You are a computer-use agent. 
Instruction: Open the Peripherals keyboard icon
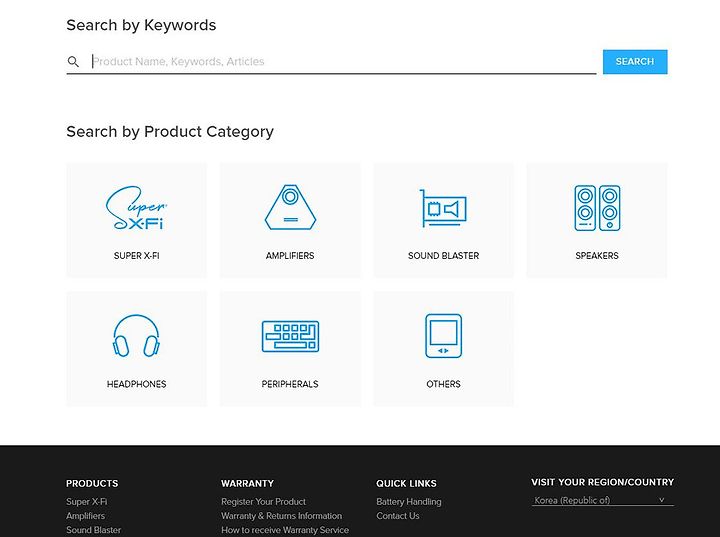tap(290, 336)
